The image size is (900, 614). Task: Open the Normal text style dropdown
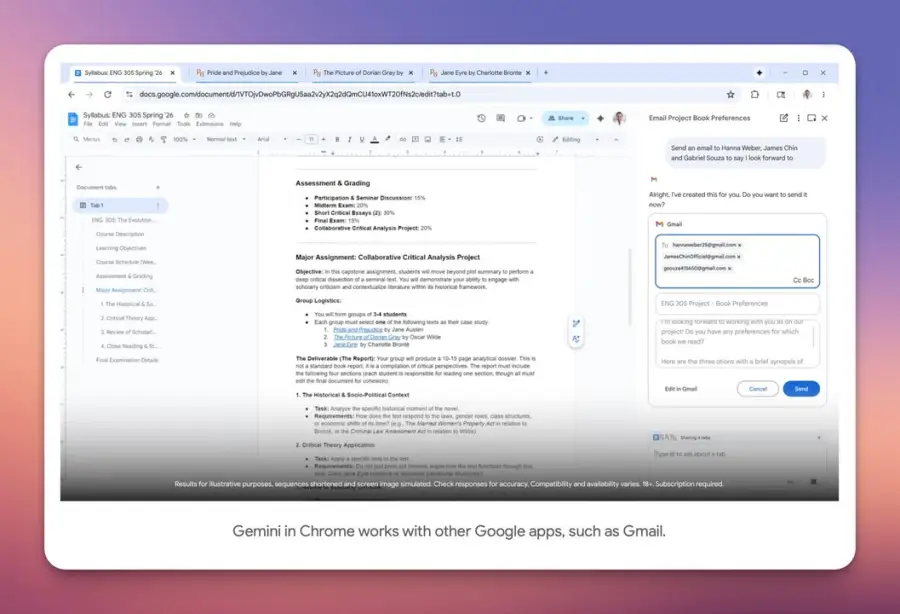coord(226,139)
